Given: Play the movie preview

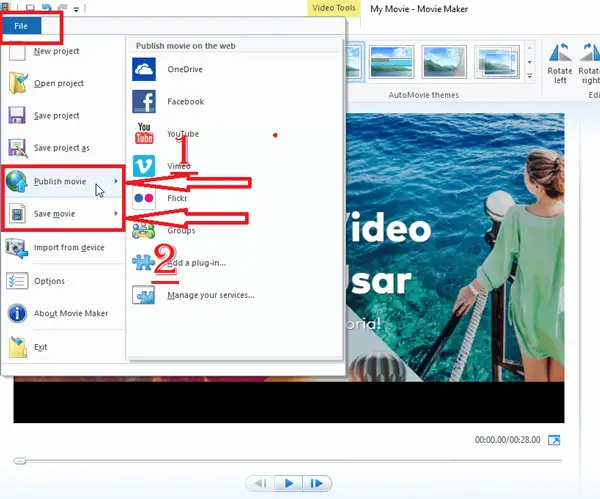Looking at the screenshot, I should point(289,483).
